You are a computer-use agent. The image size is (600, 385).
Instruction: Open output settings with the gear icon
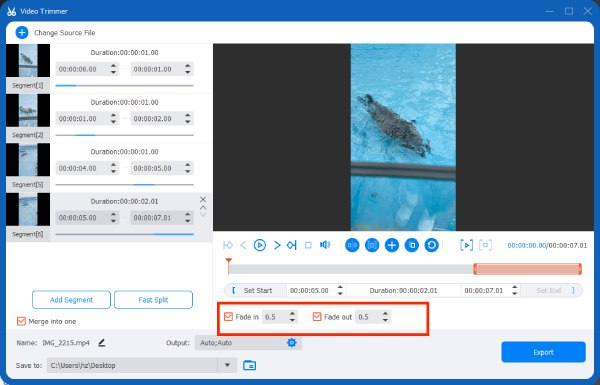(292, 343)
